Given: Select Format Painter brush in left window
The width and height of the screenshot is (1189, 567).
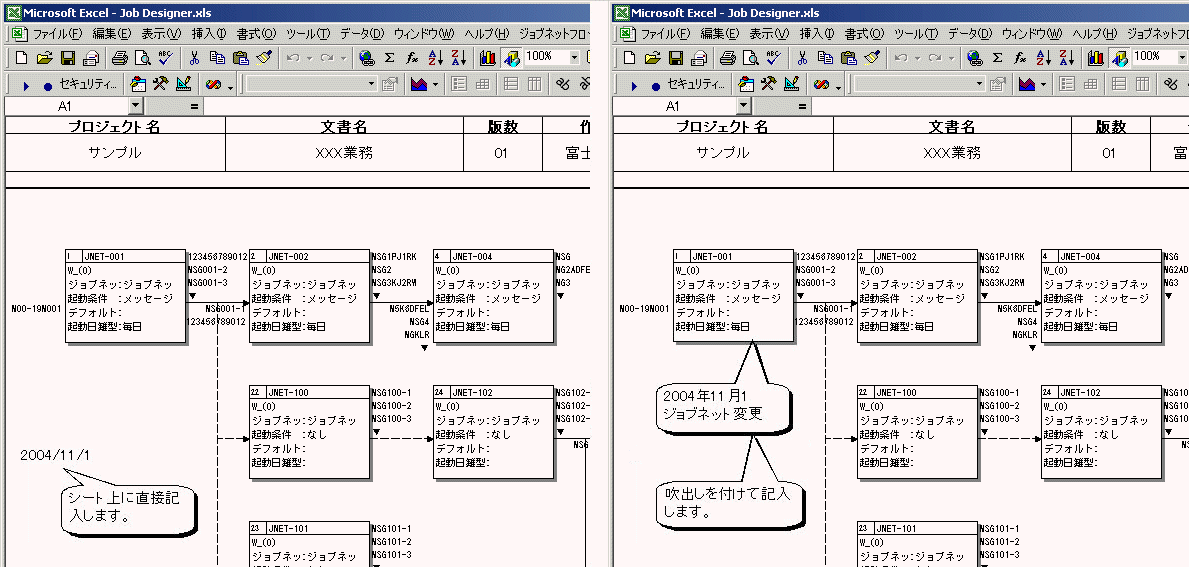Looking at the screenshot, I should 264,58.
